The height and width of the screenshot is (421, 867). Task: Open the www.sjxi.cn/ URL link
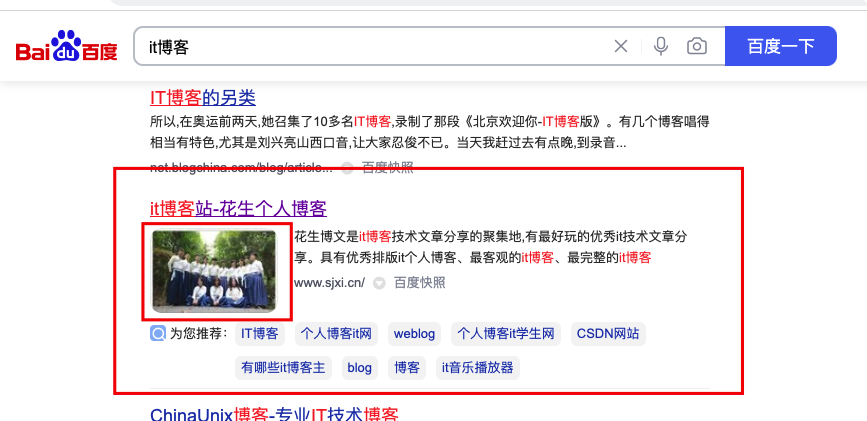pyautogui.click(x=330, y=283)
